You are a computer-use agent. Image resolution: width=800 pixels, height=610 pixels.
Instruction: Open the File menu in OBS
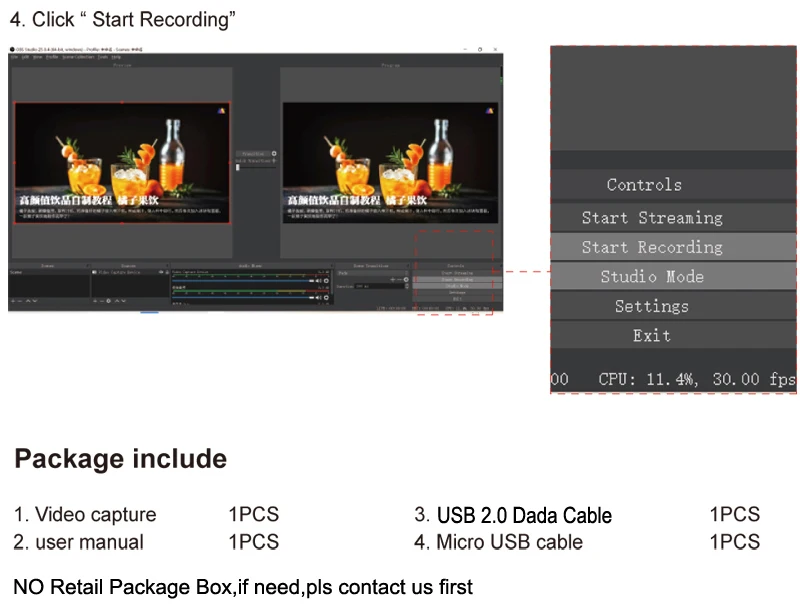tap(14, 57)
